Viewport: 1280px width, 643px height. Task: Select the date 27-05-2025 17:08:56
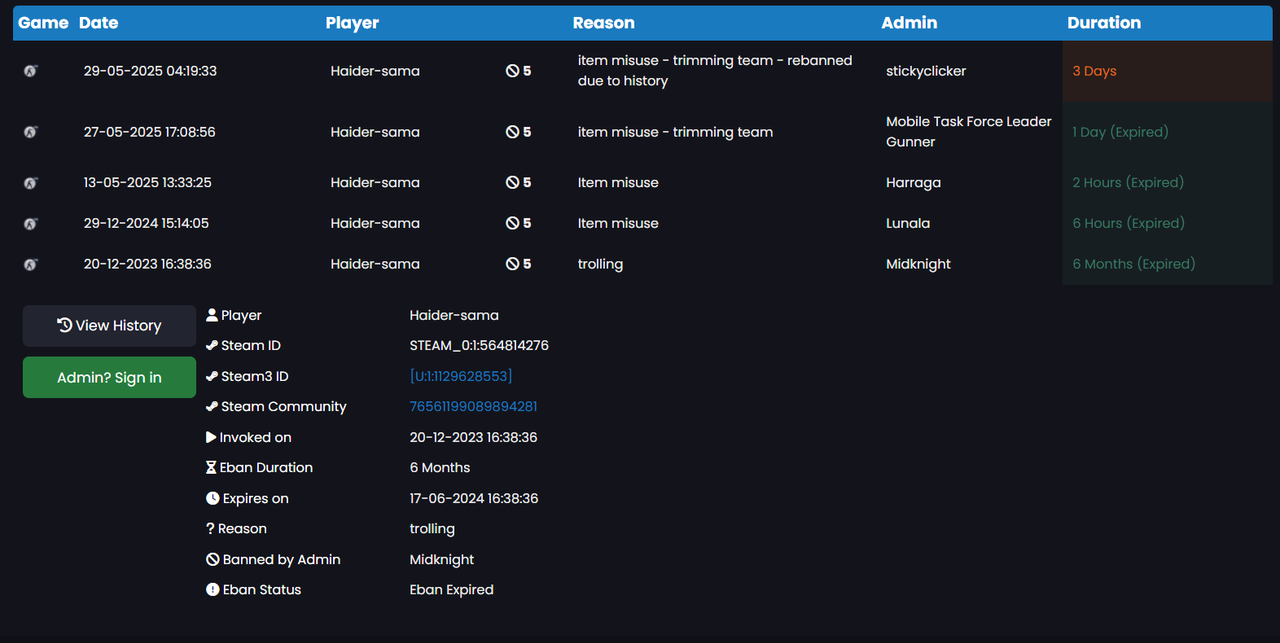point(150,132)
